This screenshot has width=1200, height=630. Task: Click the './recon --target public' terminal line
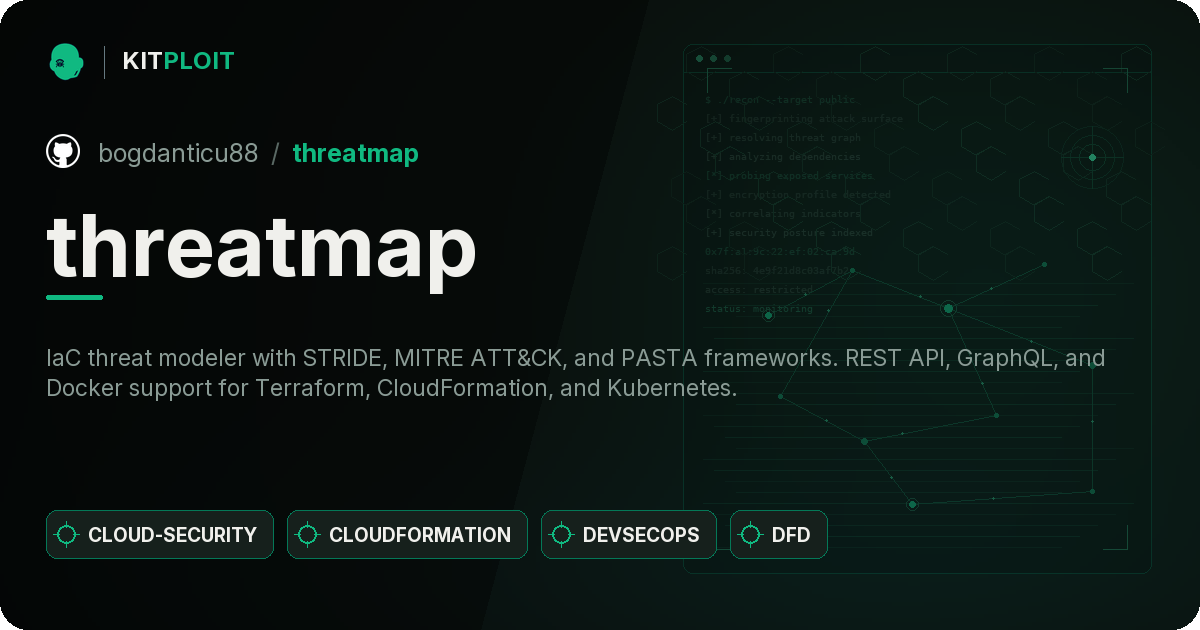tap(781, 100)
